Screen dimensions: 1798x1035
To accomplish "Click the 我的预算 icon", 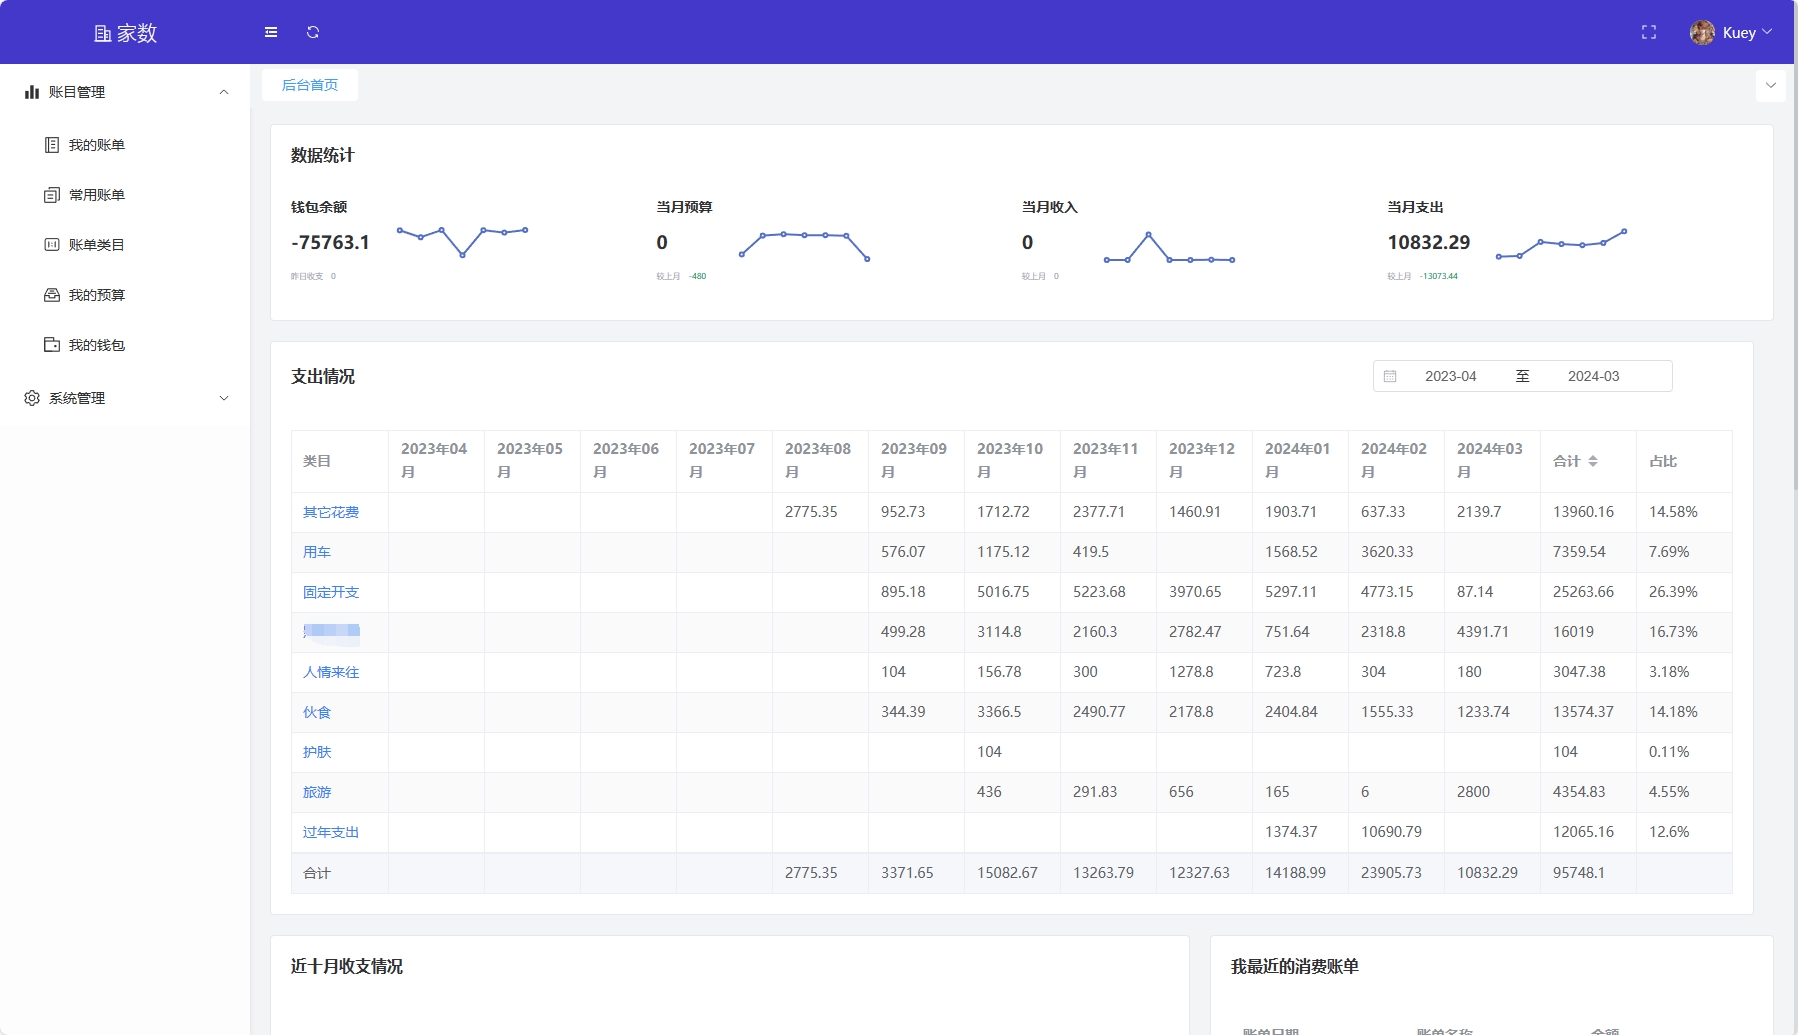I will click(52, 295).
